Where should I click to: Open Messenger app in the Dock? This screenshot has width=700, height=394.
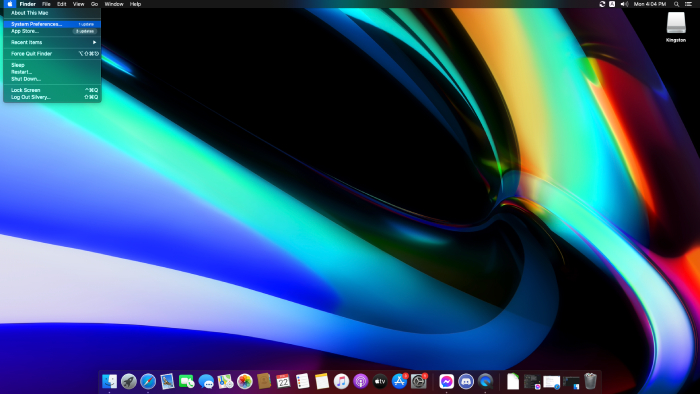point(446,382)
